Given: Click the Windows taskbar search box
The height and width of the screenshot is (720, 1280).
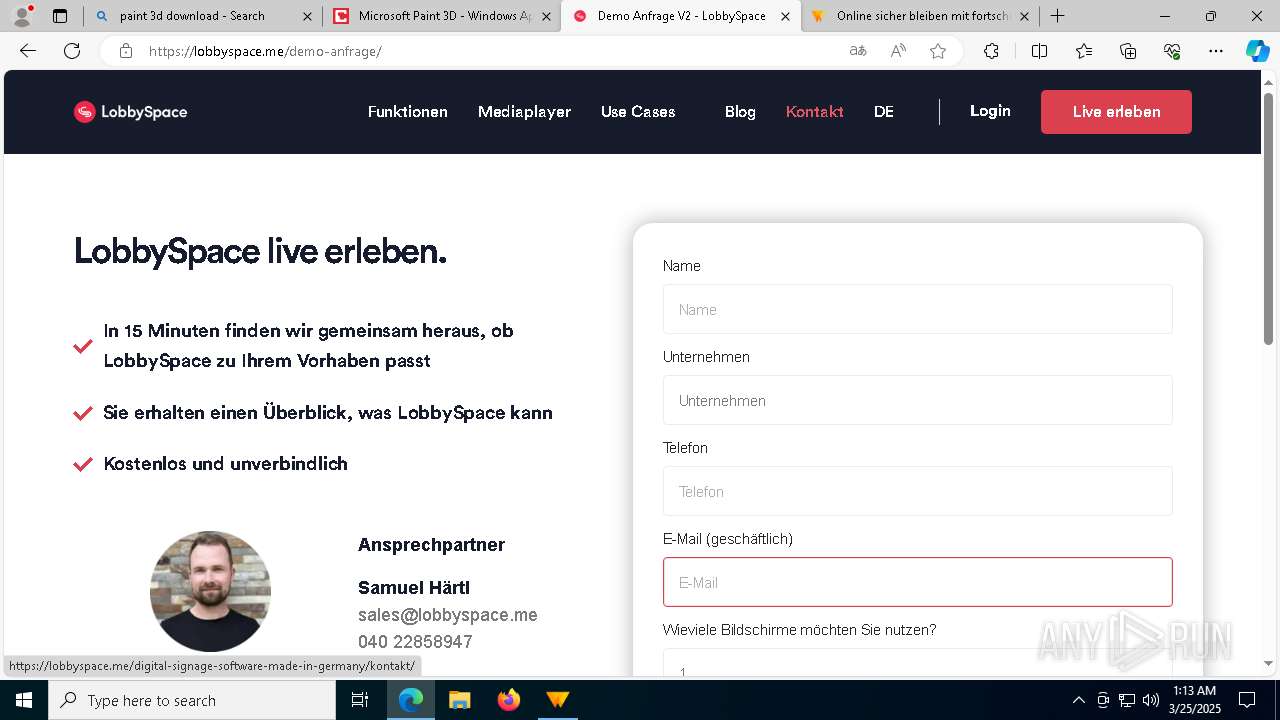Looking at the screenshot, I should click(192, 700).
